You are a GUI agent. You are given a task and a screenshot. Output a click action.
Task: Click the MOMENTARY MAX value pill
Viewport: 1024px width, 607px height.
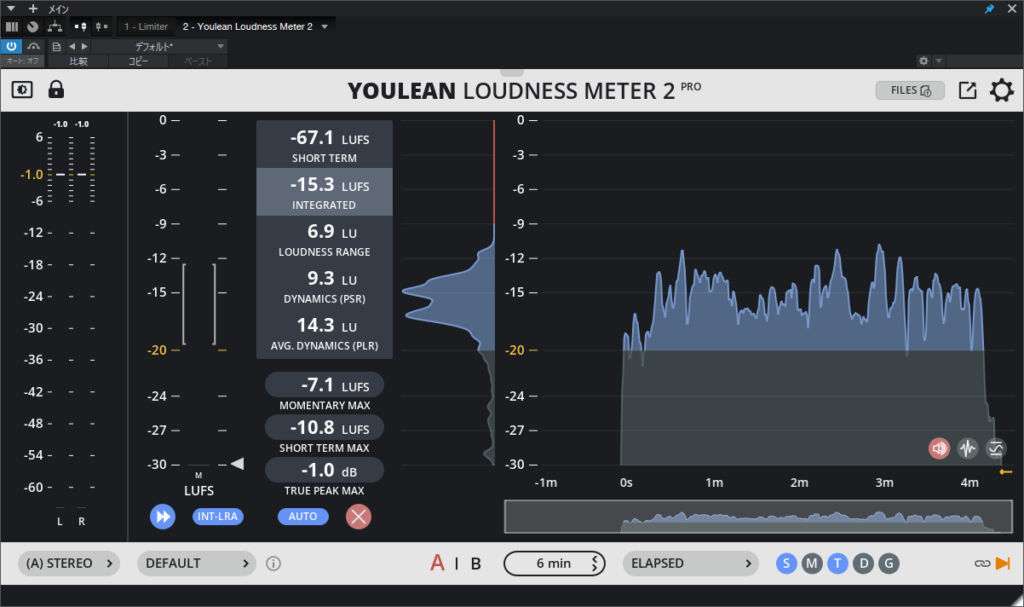click(325, 385)
